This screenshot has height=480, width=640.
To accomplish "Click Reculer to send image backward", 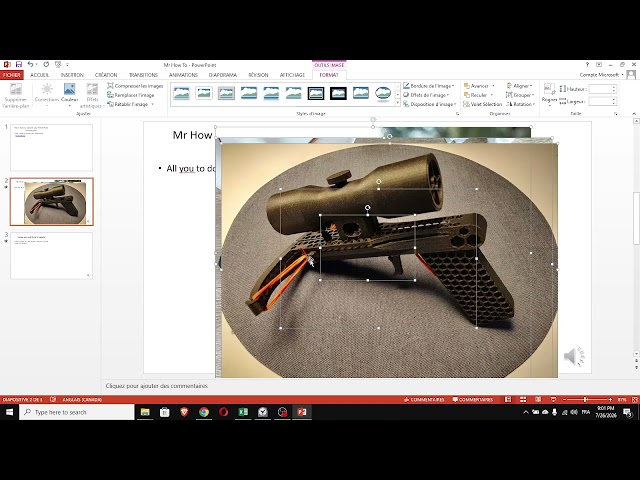I will tap(475, 95).
